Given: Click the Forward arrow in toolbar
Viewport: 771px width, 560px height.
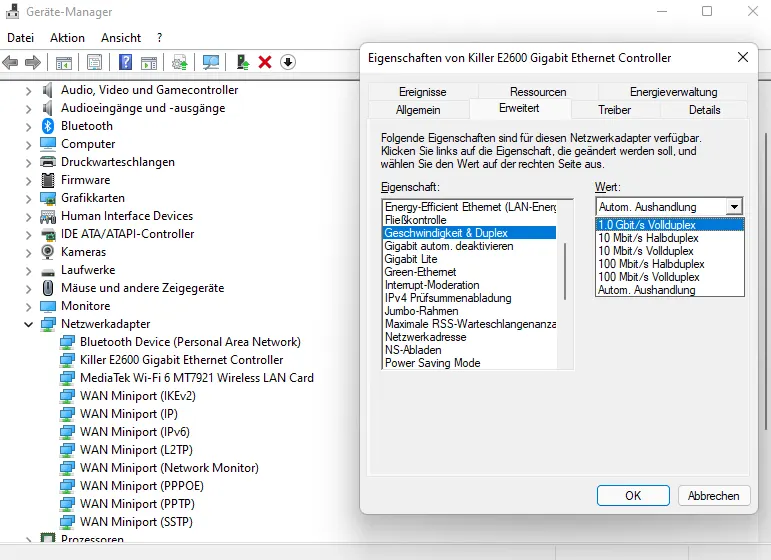Looking at the screenshot, I should pos(33,62).
